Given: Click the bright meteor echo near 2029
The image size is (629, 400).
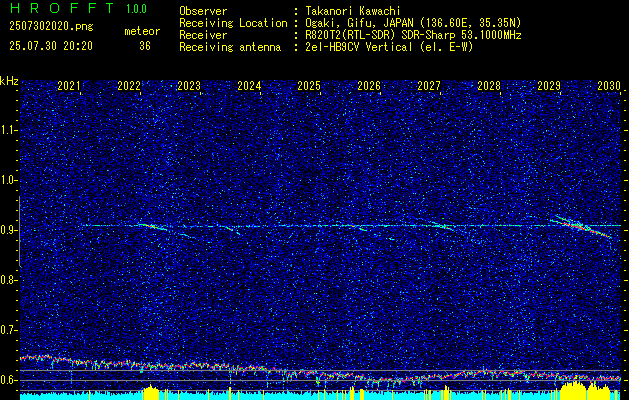Looking at the screenshot, I should 580,227.
